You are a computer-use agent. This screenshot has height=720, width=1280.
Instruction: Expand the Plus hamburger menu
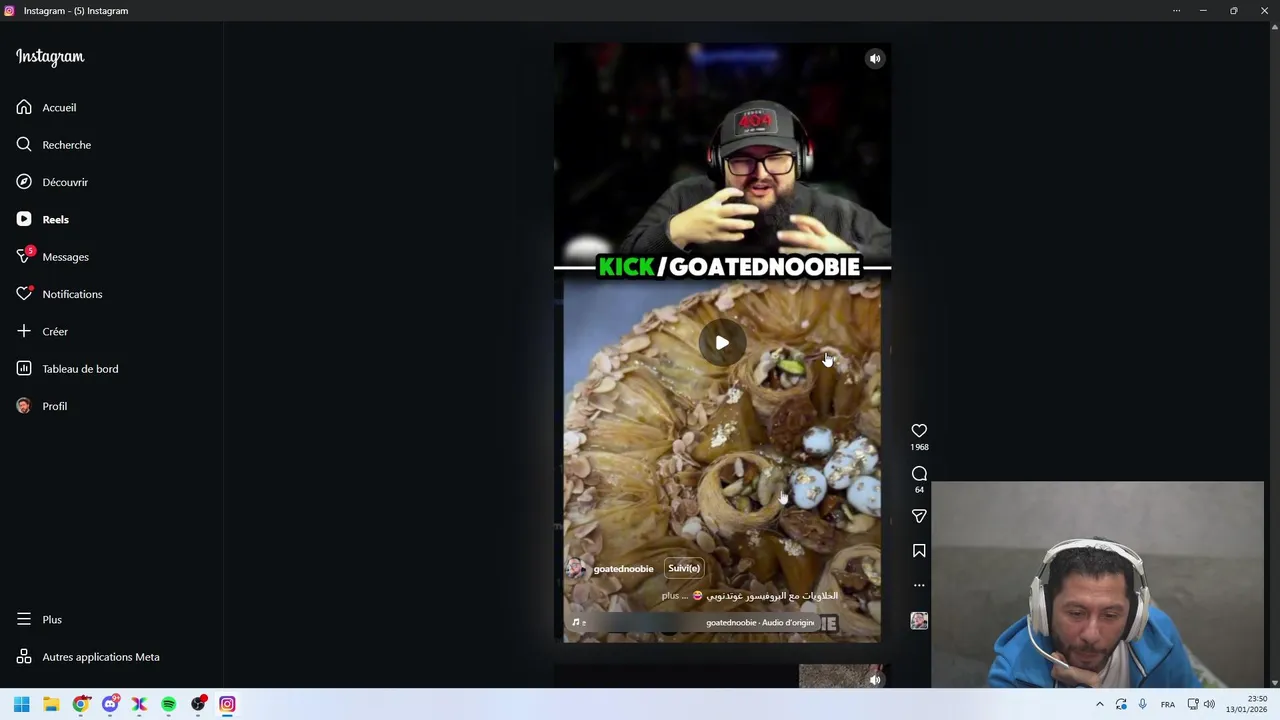point(39,619)
